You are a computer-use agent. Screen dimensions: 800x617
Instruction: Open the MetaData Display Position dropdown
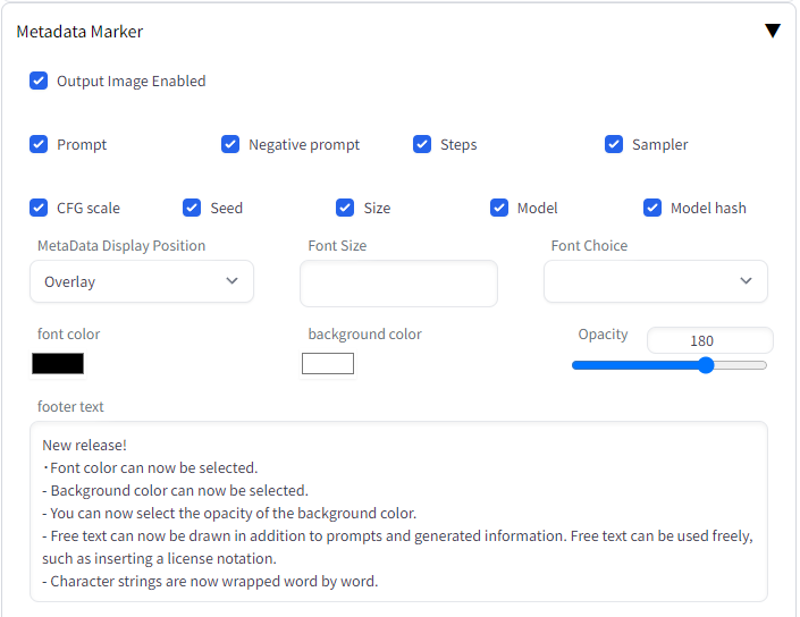tap(141, 281)
